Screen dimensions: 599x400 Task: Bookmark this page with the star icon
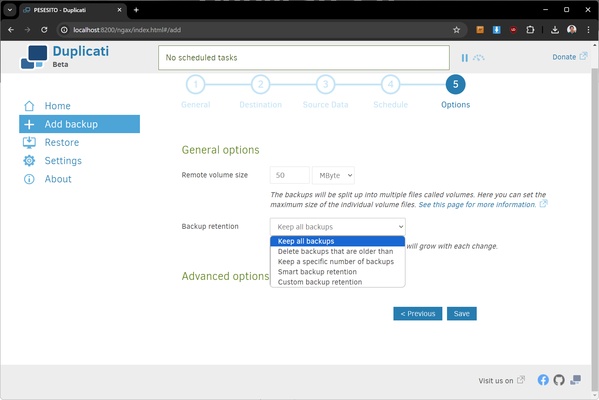pos(456,30)
